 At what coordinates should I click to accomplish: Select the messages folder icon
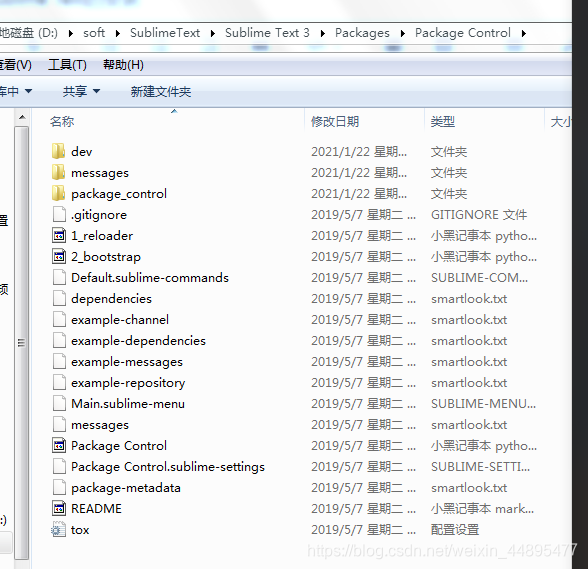[58, 173]
